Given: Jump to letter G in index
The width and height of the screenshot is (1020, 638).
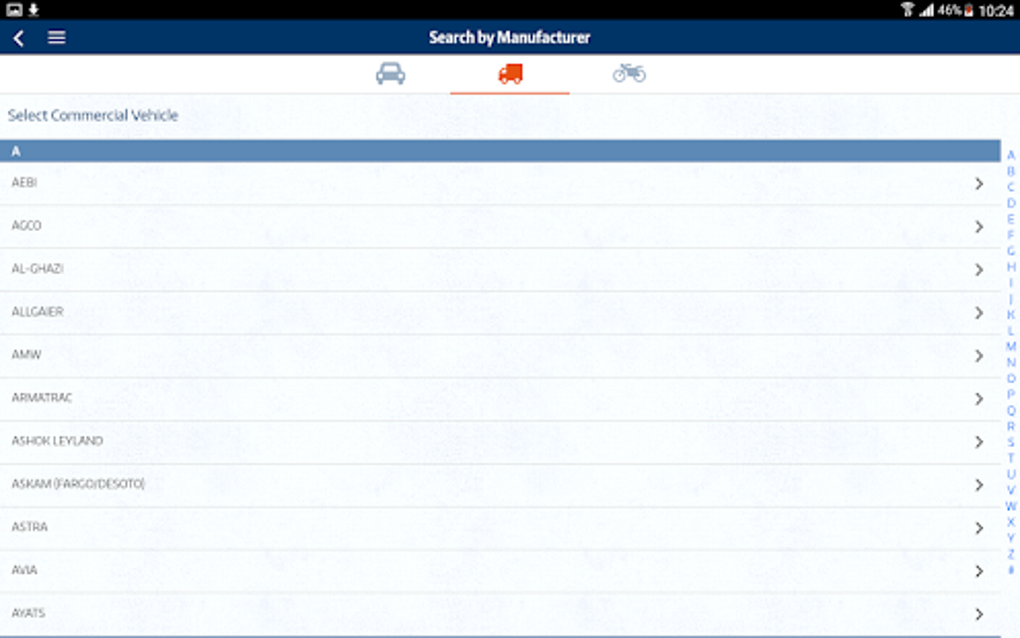Looking at the screenshot, I should pyautogui.click(x=1011, y=251).
